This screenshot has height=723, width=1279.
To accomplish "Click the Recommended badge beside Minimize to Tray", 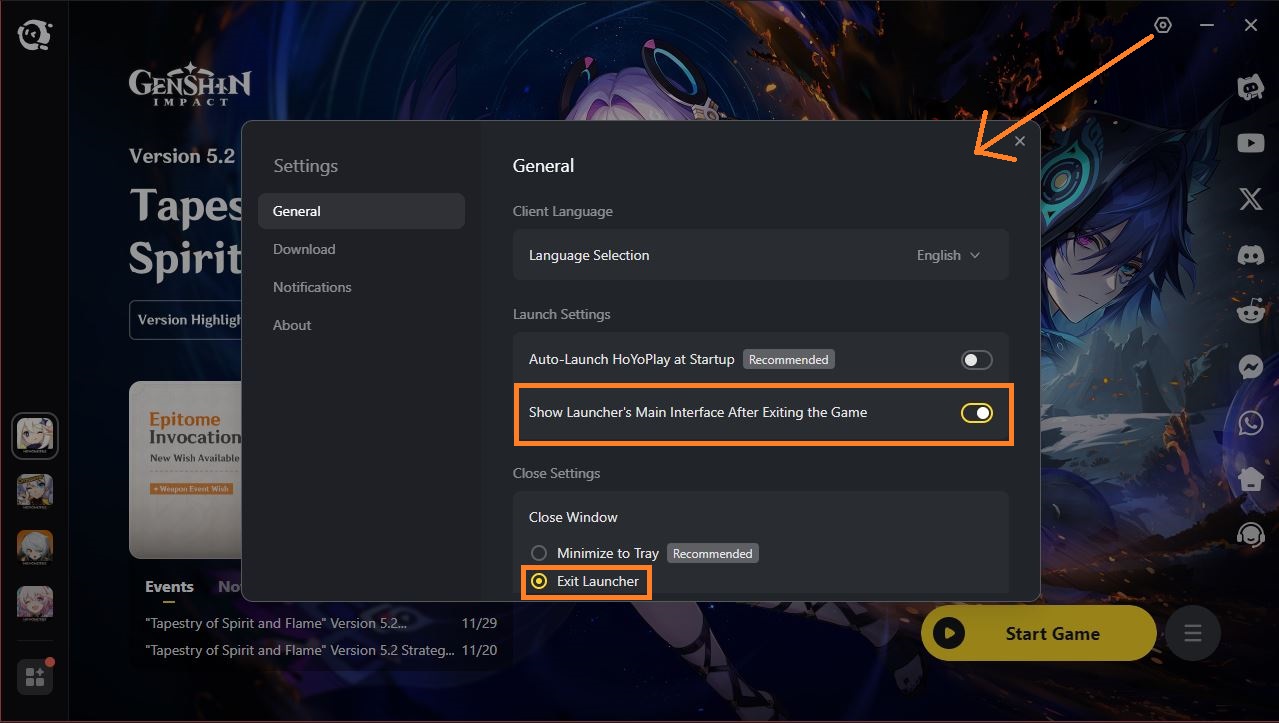I will pyautogui.click(x=712, y=553).
